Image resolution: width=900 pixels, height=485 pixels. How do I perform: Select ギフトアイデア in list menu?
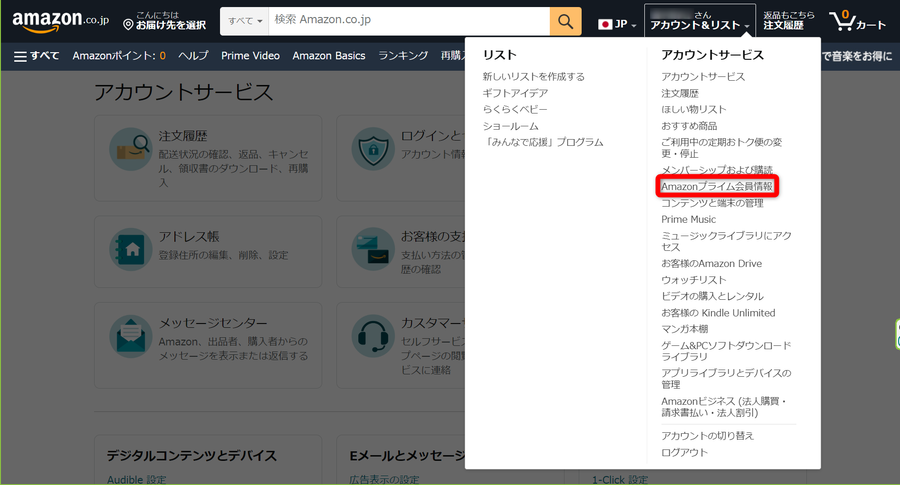coord(515,93)
